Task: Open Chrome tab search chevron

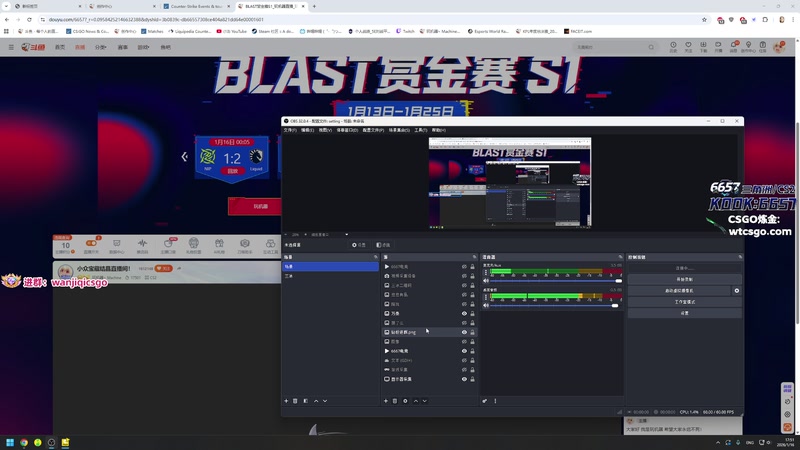Action: pyautogui.click(x=6, y=6)
